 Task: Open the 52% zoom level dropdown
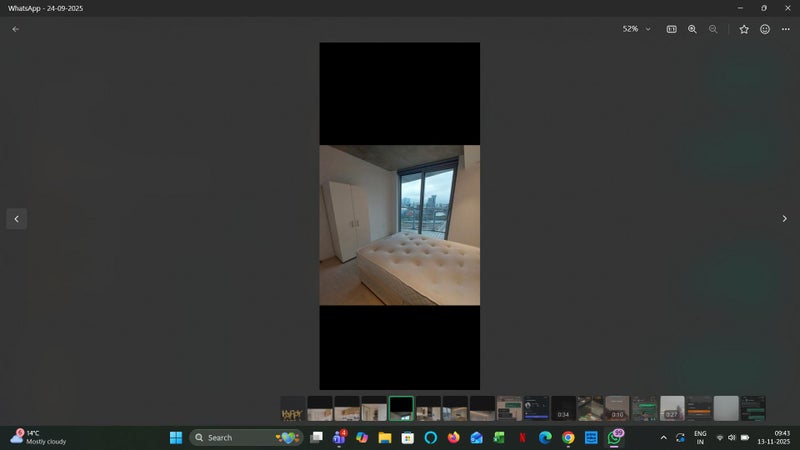click(637, 29)
